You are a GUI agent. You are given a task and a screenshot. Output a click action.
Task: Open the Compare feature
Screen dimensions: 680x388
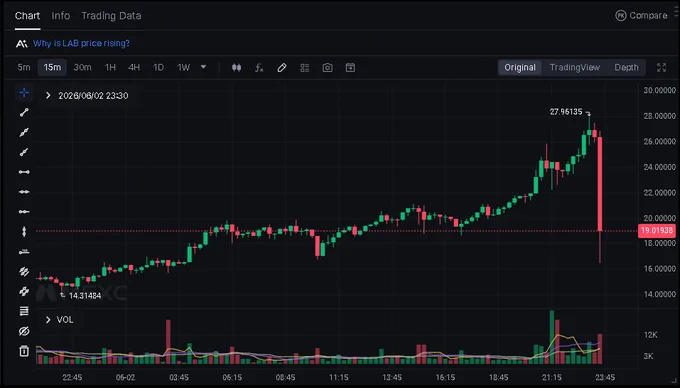click(641, 16)
